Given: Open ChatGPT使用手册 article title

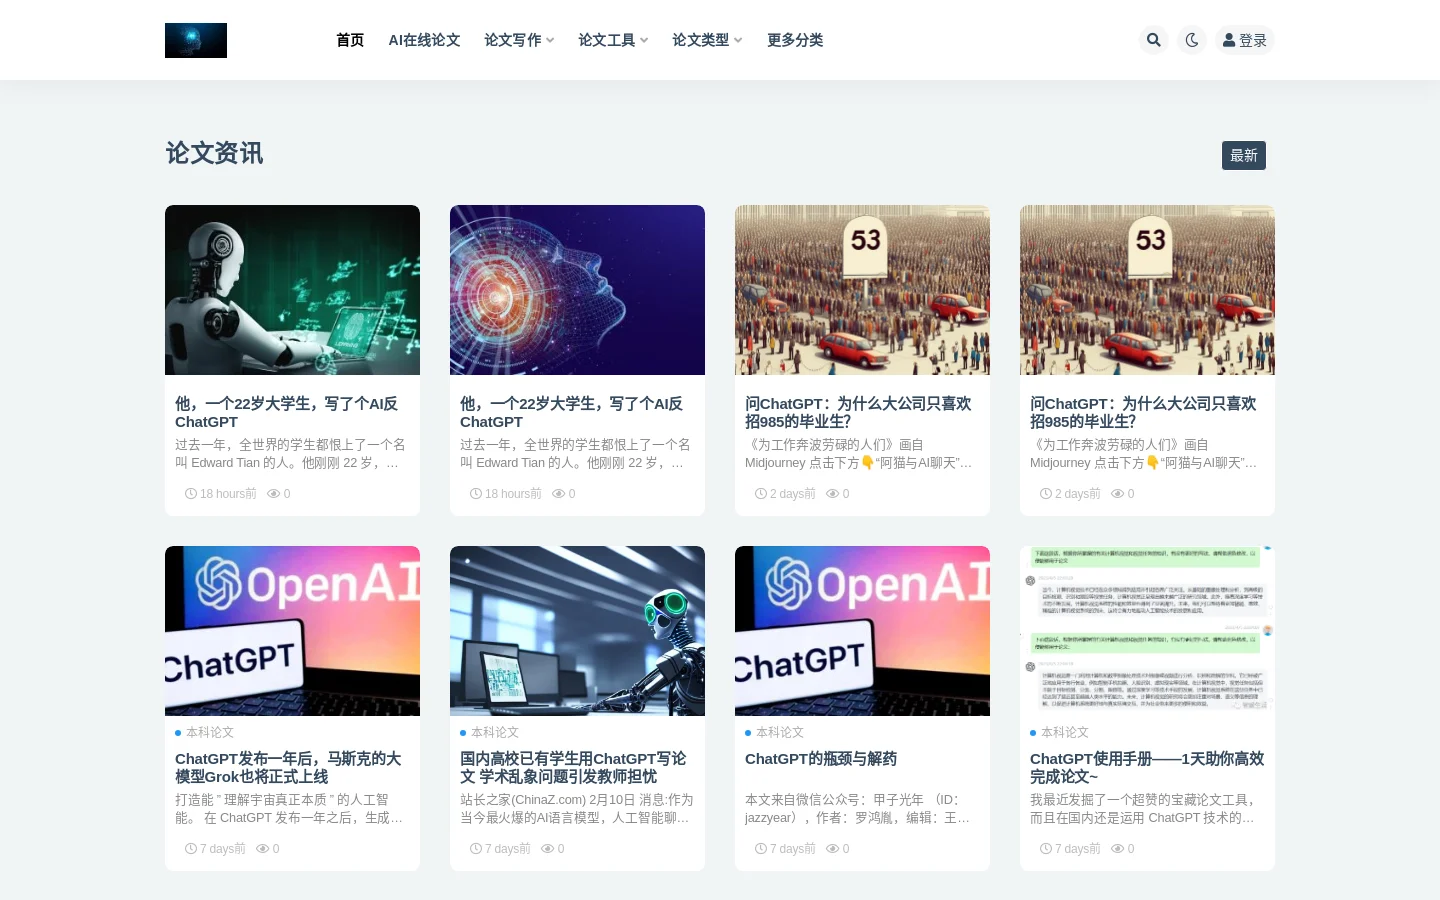Looking at the screenshot, I should pyautogui.click(x=1147, y=767).
